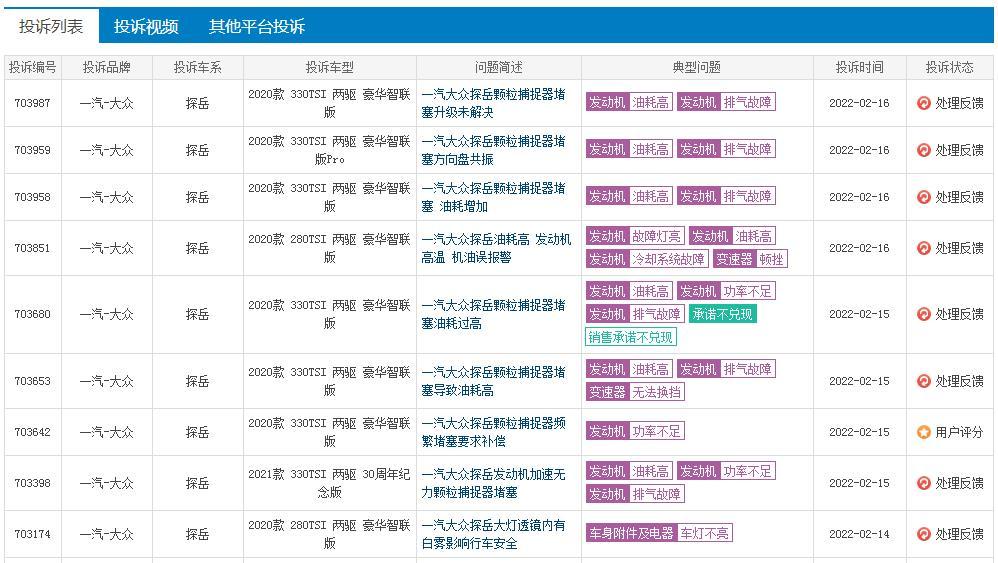Click 发动机 功率不足 tag in row 703642
Viewport: 998px width, 563px height.
coord(635,432)
